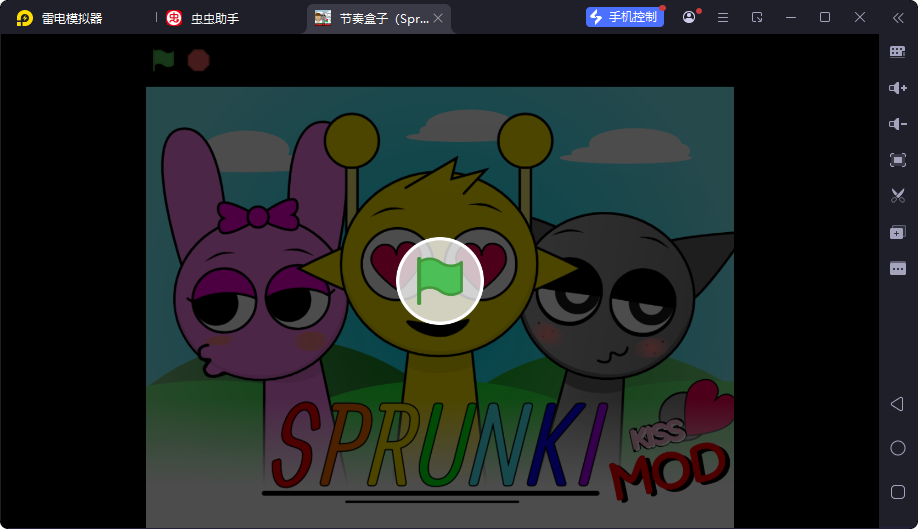Click the volume up icon
This screenshot has height=529, width=918.
click(x=898, y=88)
